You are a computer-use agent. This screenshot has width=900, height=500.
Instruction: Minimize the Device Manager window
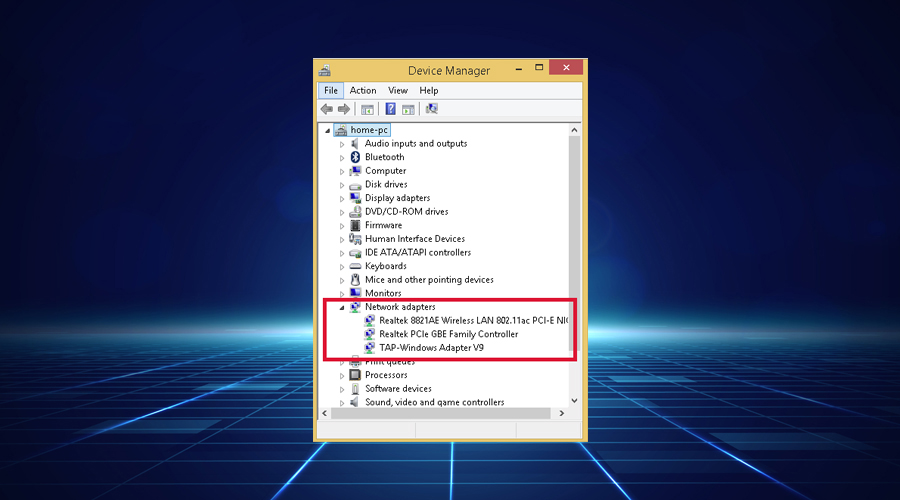tap(519, 68)
